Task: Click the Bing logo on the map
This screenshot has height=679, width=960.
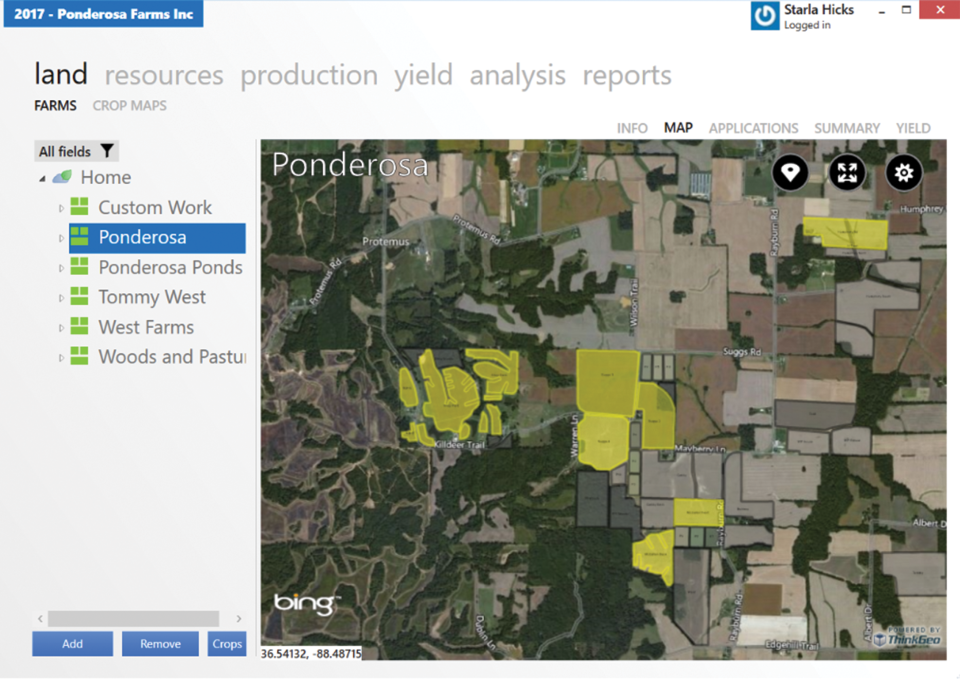Action: (x=306, y=602)
